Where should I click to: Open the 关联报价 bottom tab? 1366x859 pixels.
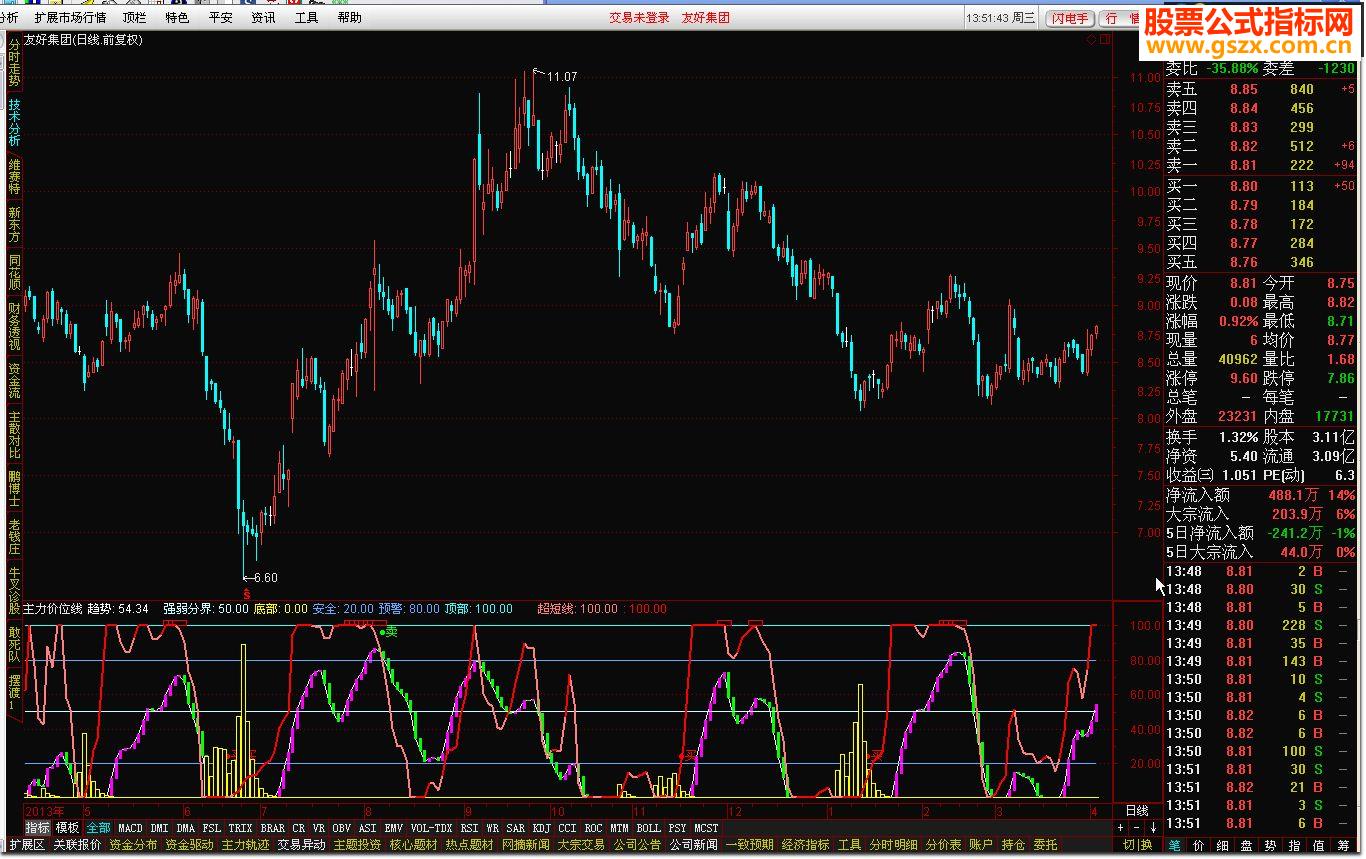pyautogui.click(x=77, y=845)
